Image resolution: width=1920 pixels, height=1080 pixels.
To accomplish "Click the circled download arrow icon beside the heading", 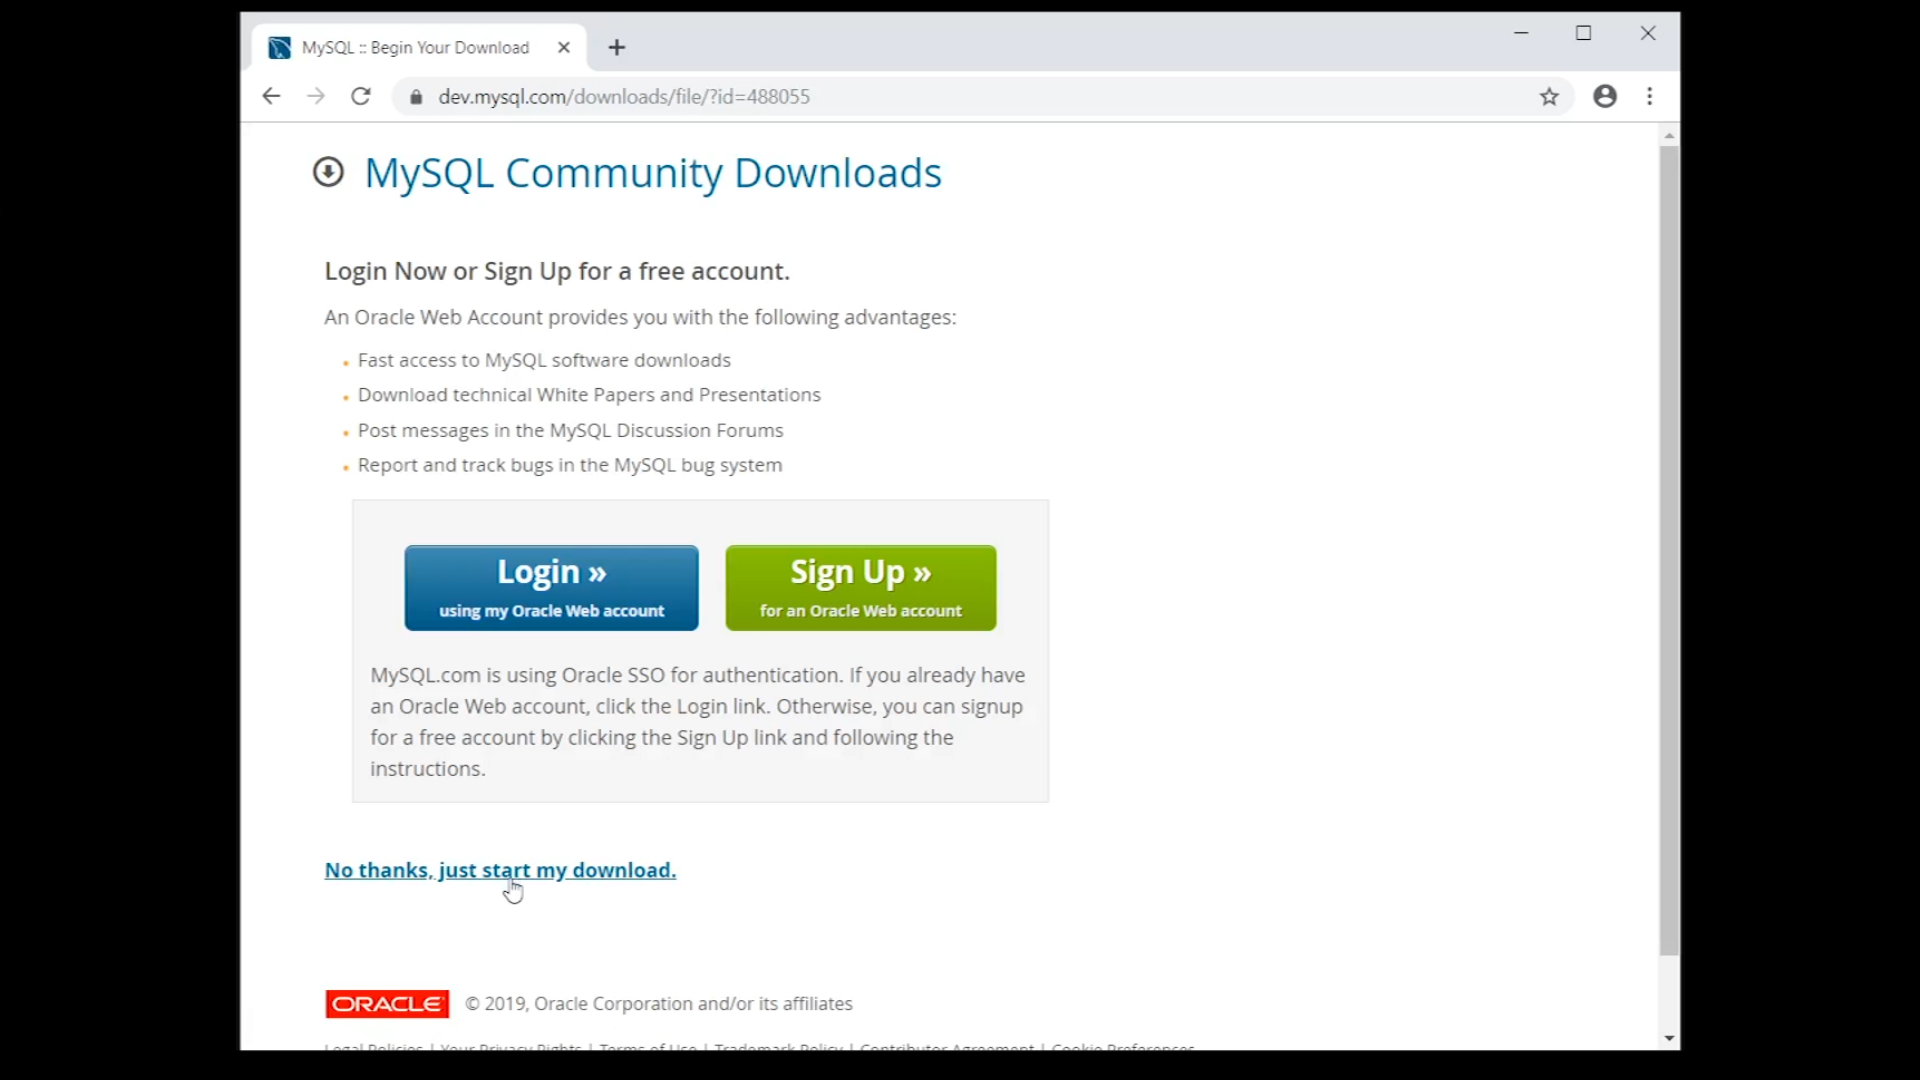I will 328,172.
